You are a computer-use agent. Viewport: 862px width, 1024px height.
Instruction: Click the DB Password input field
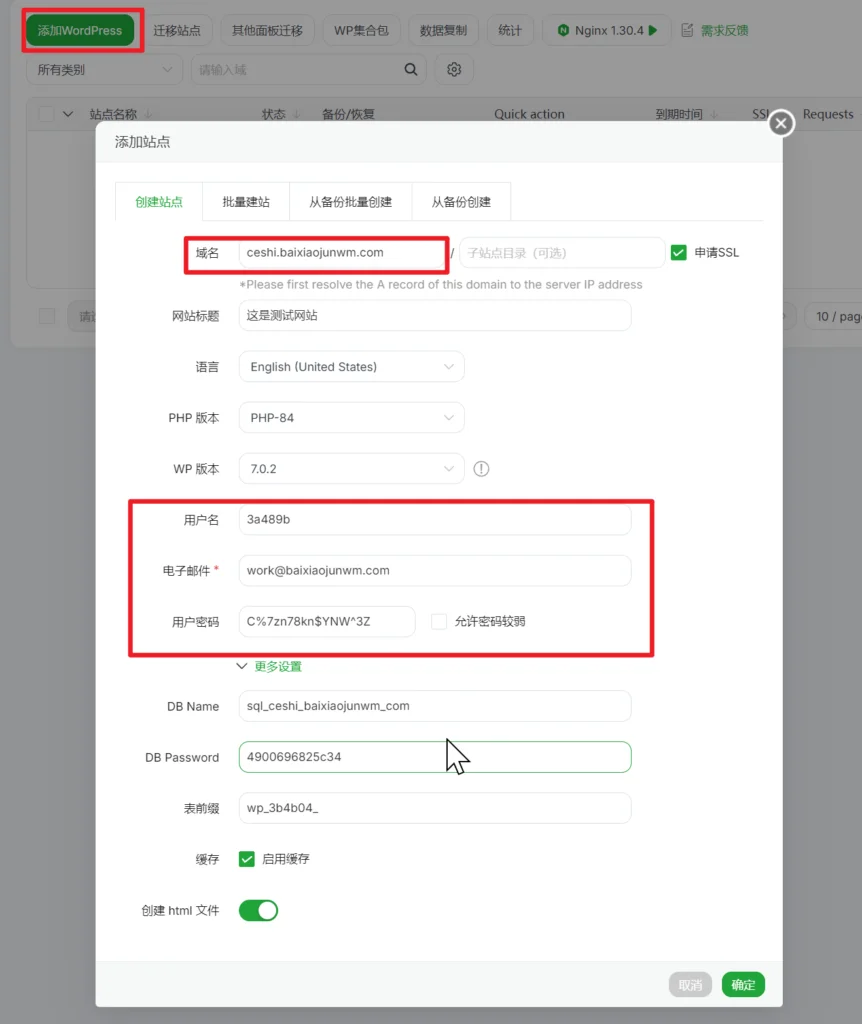tap(435, 757)
